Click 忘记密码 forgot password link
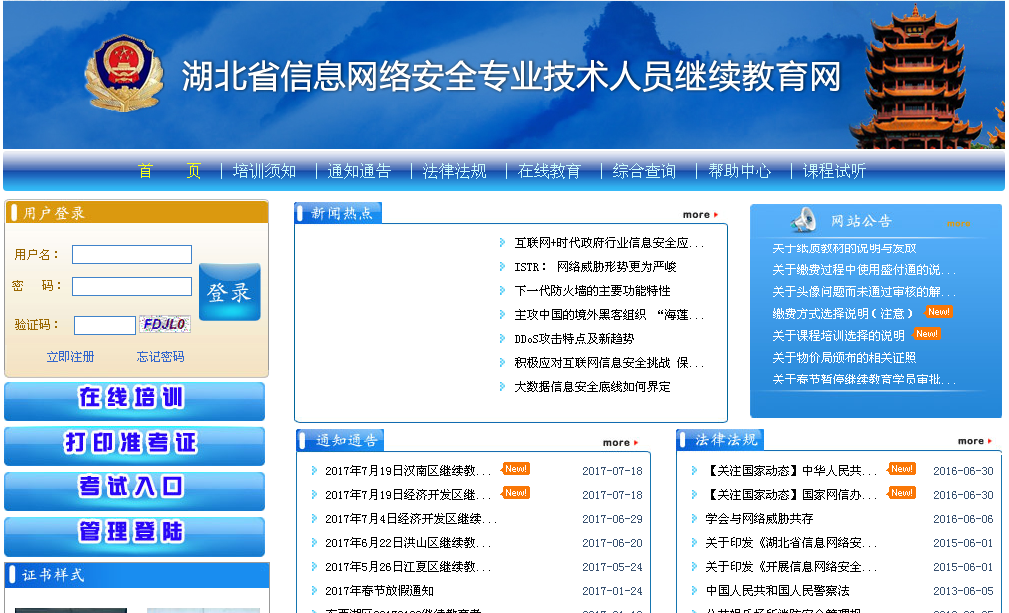1009x613 pixels. pos(160,357)
